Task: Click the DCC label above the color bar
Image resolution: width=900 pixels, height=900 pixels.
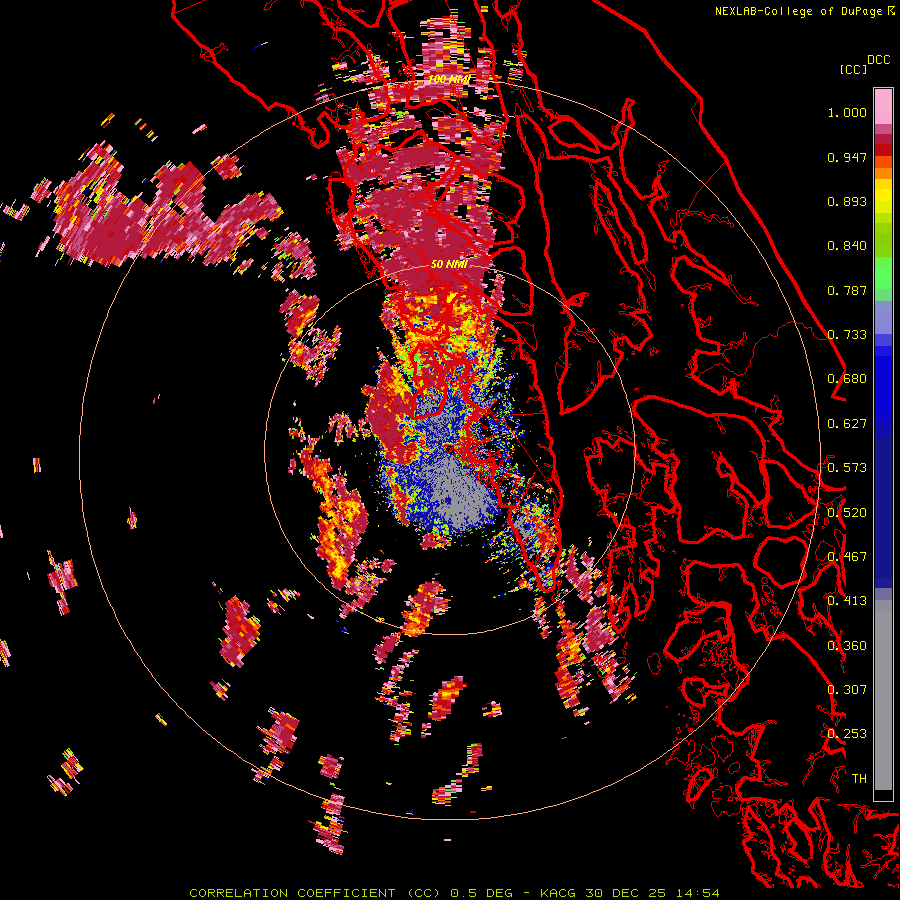Action: point(879,60)
